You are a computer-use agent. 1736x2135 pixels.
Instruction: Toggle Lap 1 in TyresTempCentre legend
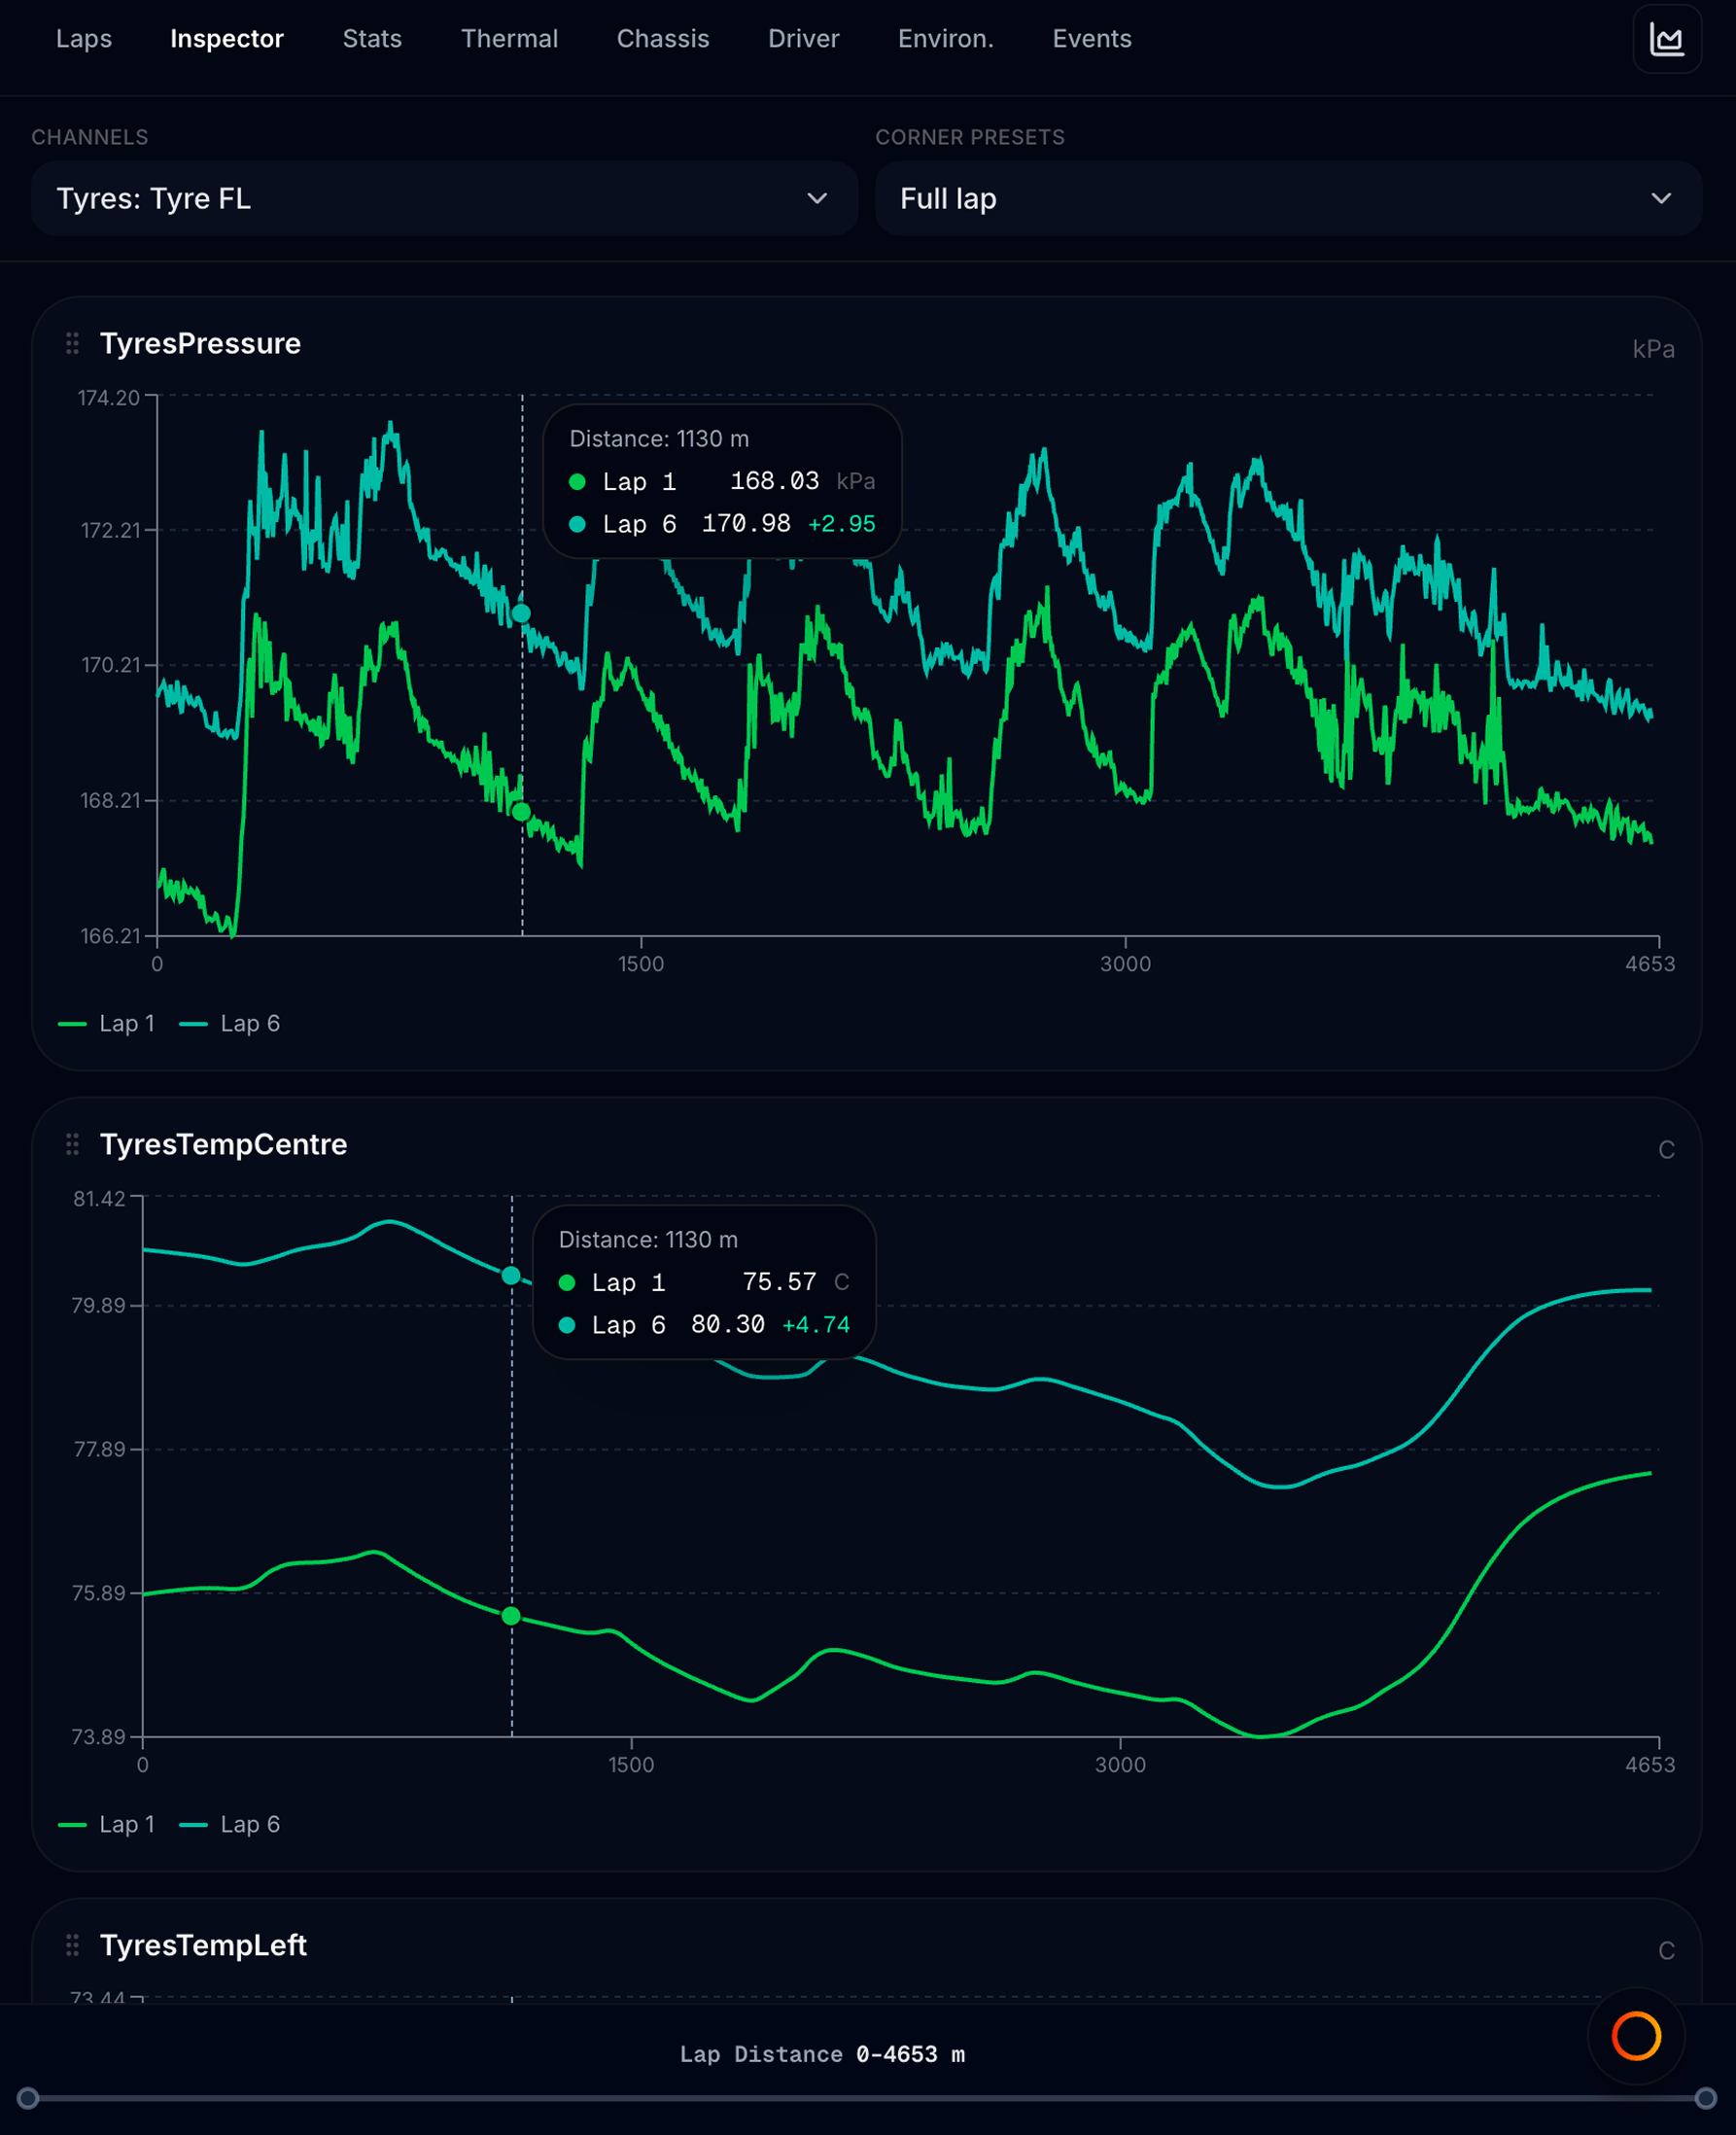pyautogui.click(x=107, y=1824)
